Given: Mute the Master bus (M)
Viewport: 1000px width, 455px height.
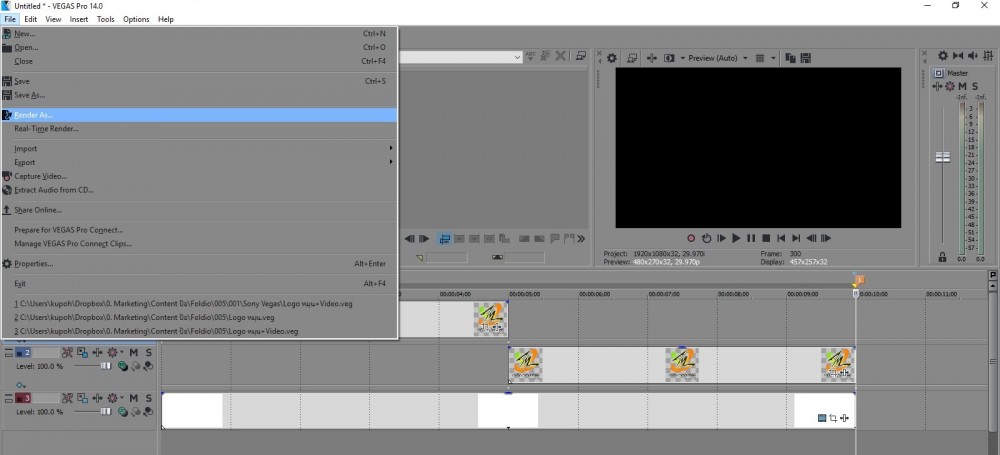Looking at the screenshot, I should (962, 86).
